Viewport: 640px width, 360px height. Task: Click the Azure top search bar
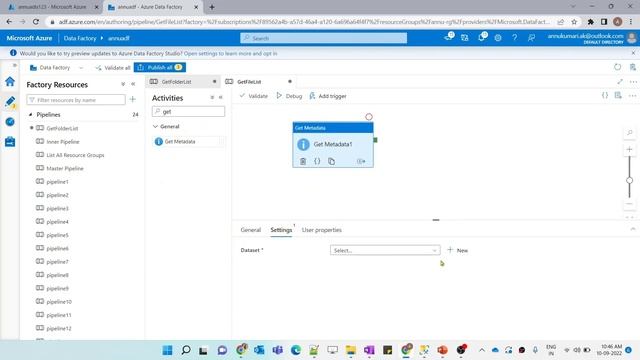click(x=323, y=38)
